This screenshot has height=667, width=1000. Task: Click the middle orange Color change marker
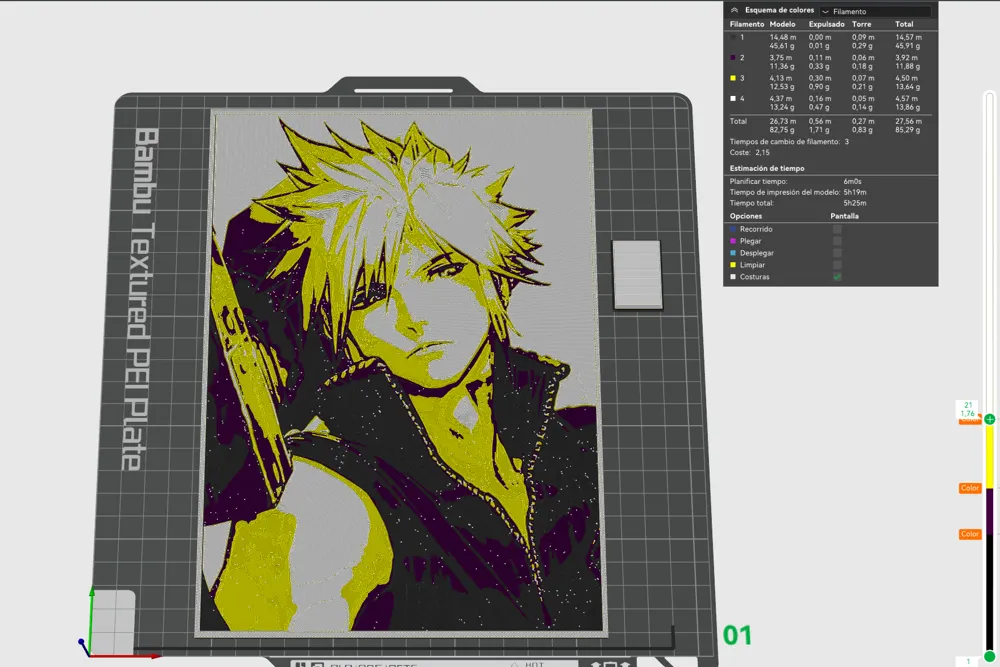pyautogui.click(x=969, y=488)
